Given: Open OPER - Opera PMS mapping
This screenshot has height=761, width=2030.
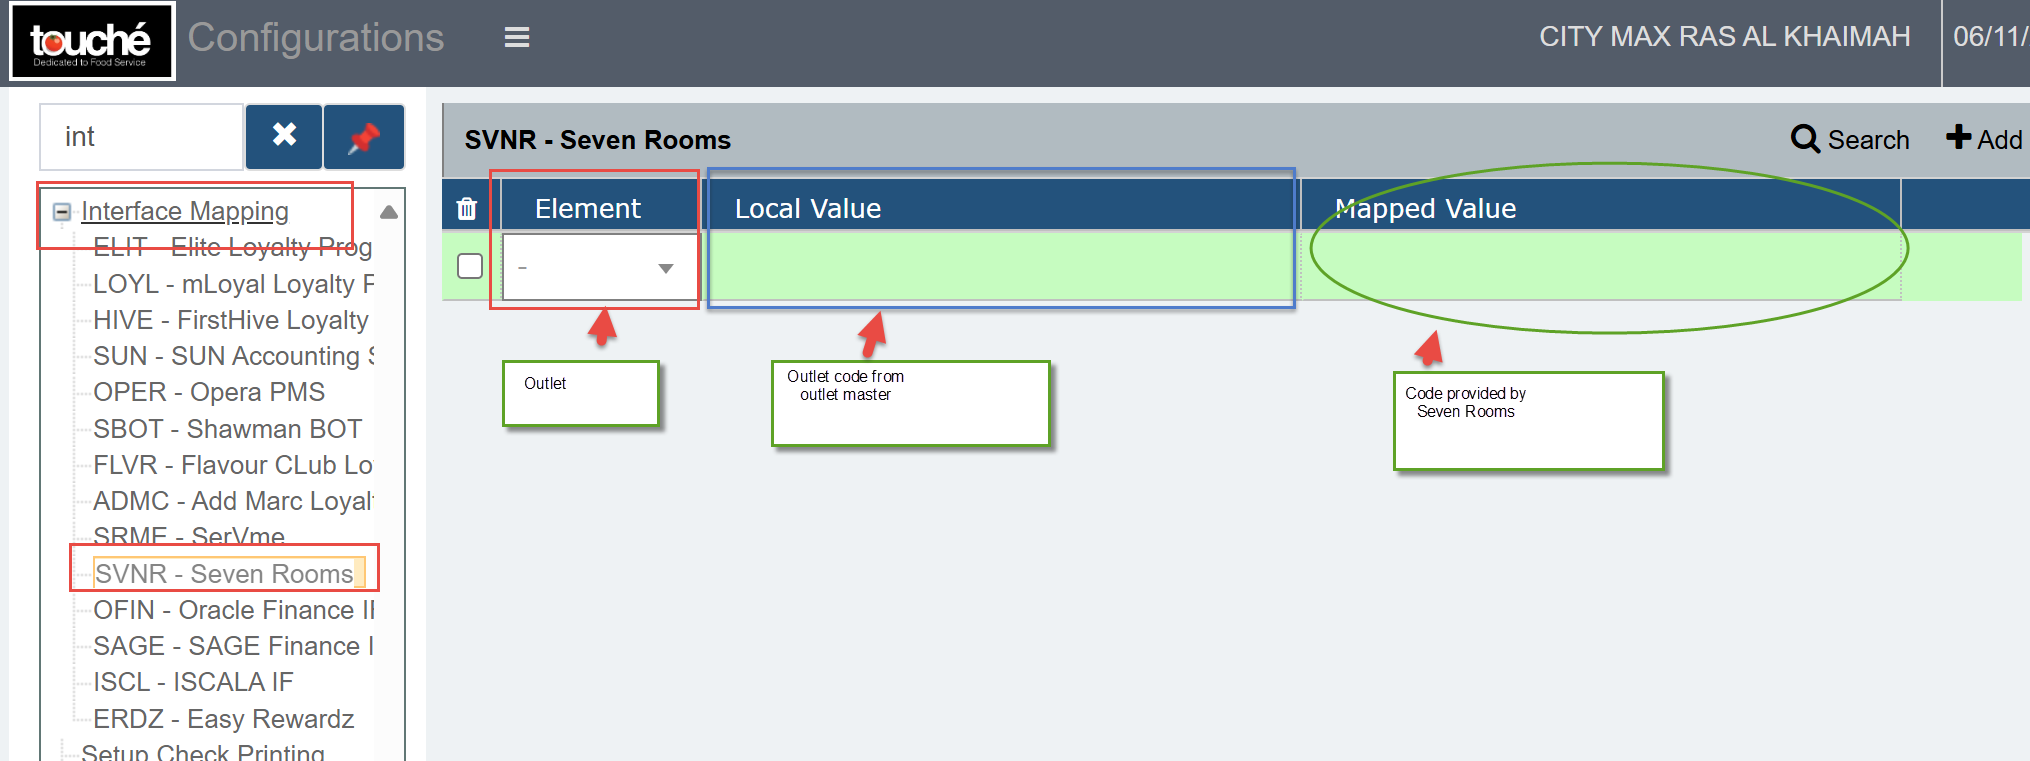Looking at the screenshot, I should [x=208, y=392].
